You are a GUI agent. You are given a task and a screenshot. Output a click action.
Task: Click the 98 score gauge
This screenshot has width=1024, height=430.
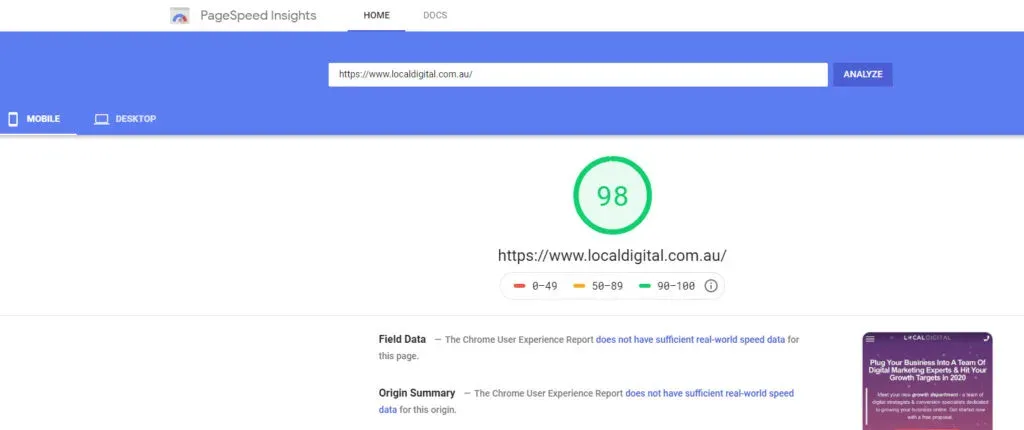click(613, 195)
